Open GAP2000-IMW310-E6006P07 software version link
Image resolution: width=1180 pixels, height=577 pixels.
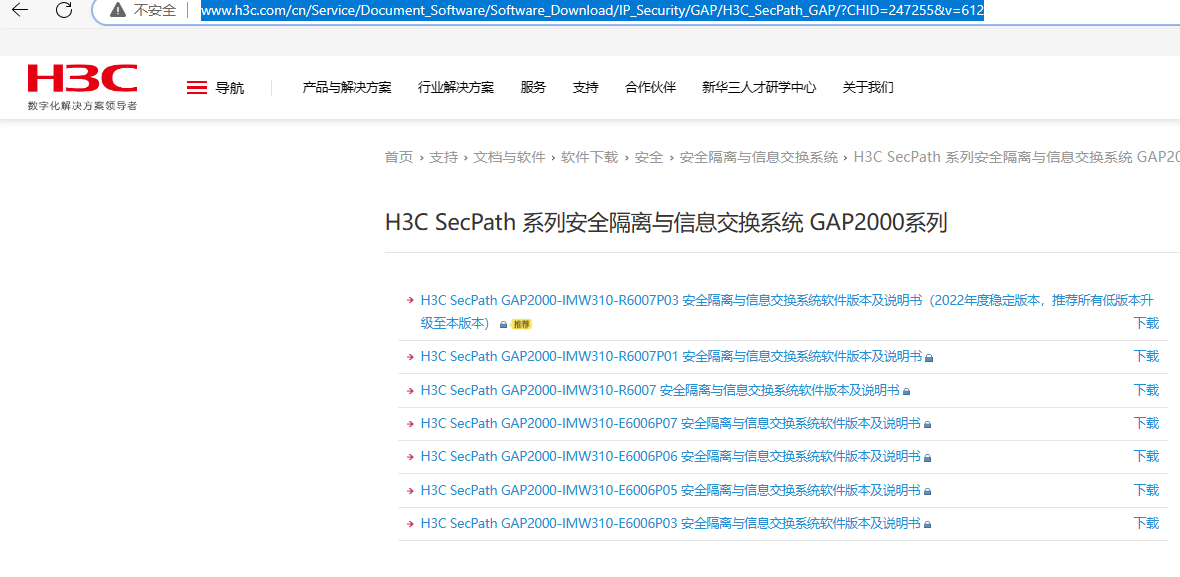[671, 423]
